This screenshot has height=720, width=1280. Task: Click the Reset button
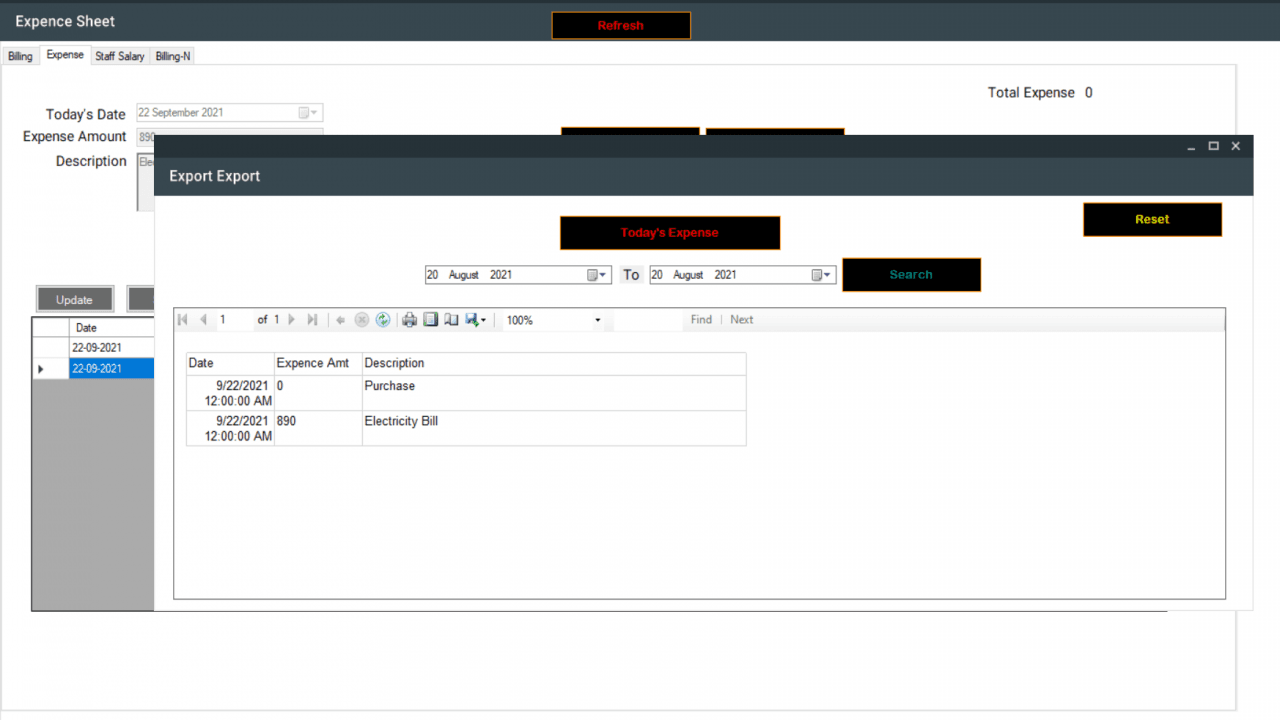click(x=1152, y=220)
